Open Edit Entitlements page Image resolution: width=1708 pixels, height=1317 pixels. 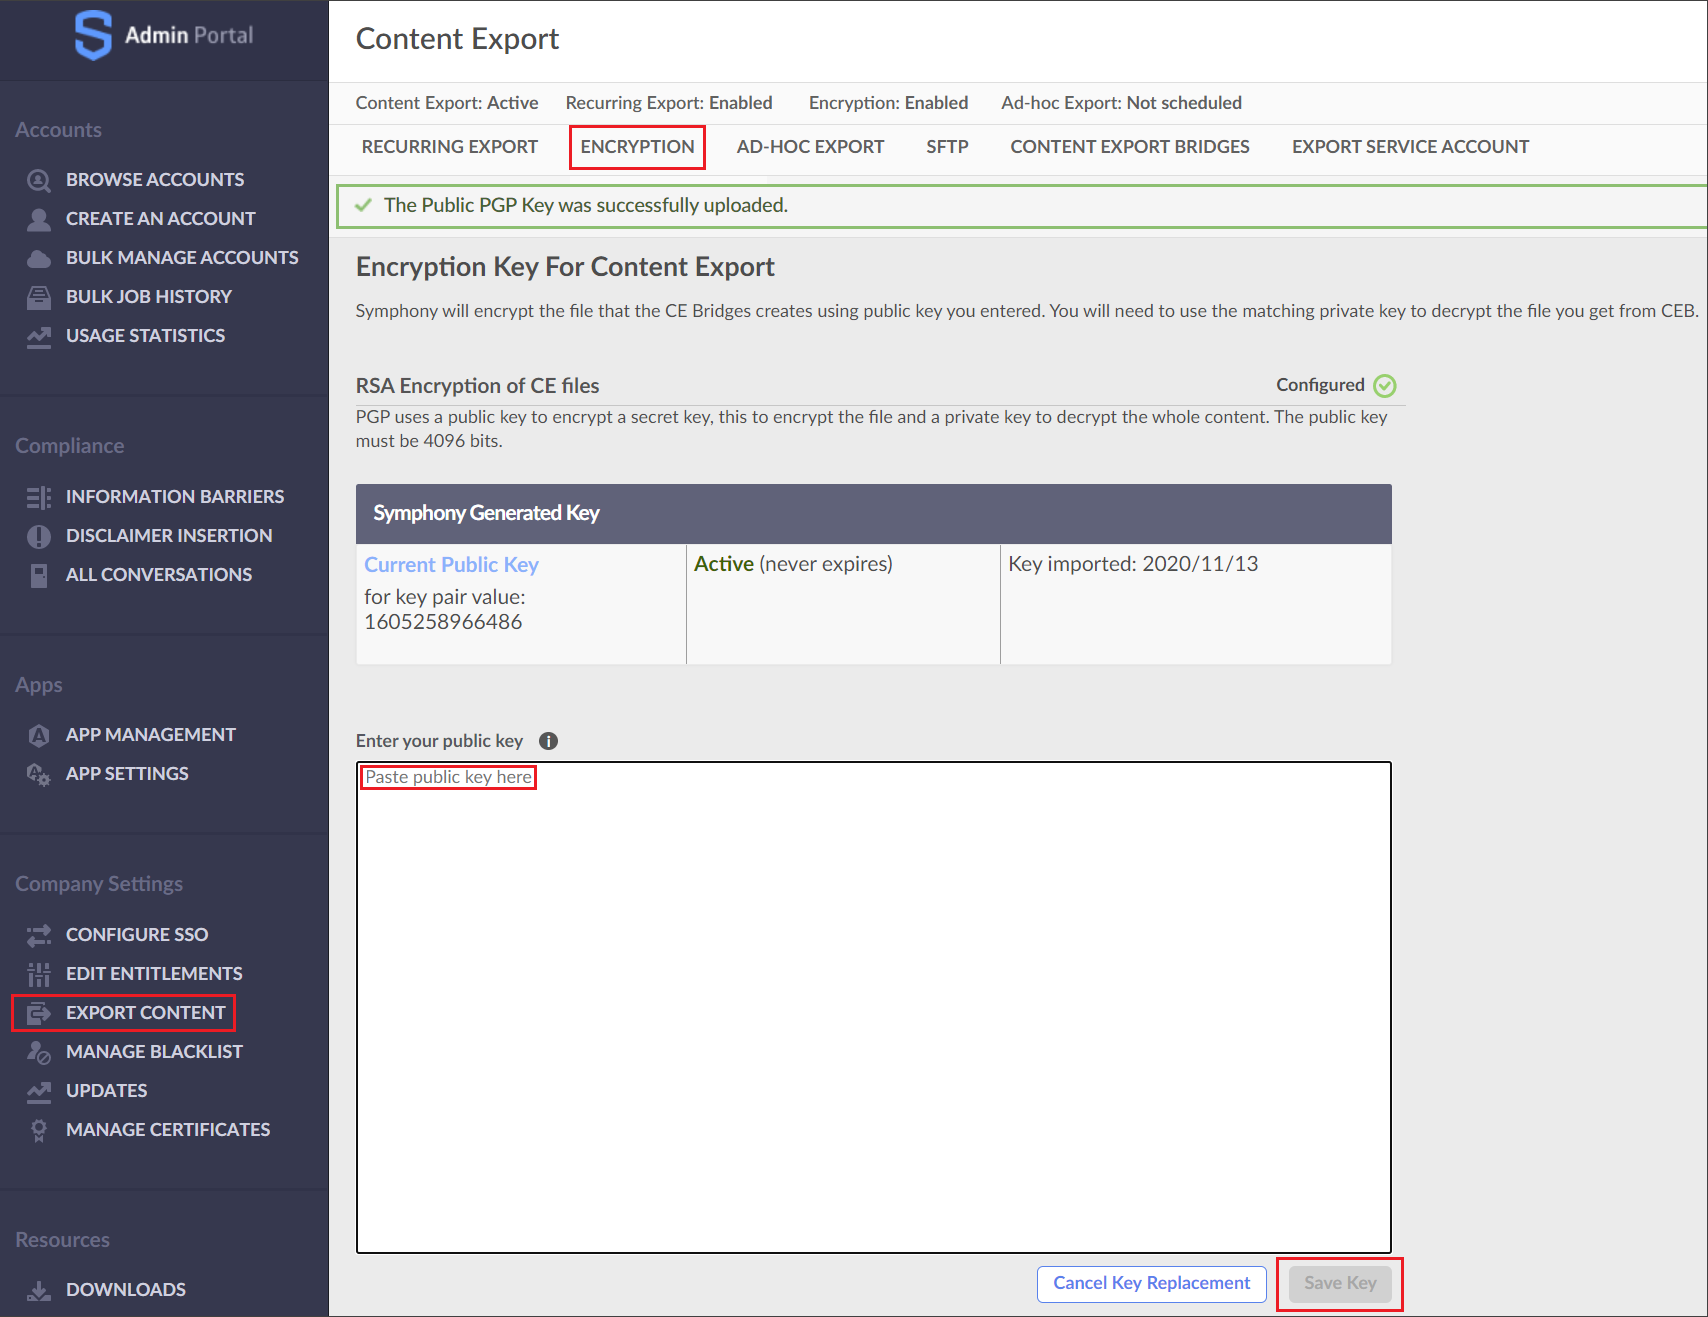(154, 974)
